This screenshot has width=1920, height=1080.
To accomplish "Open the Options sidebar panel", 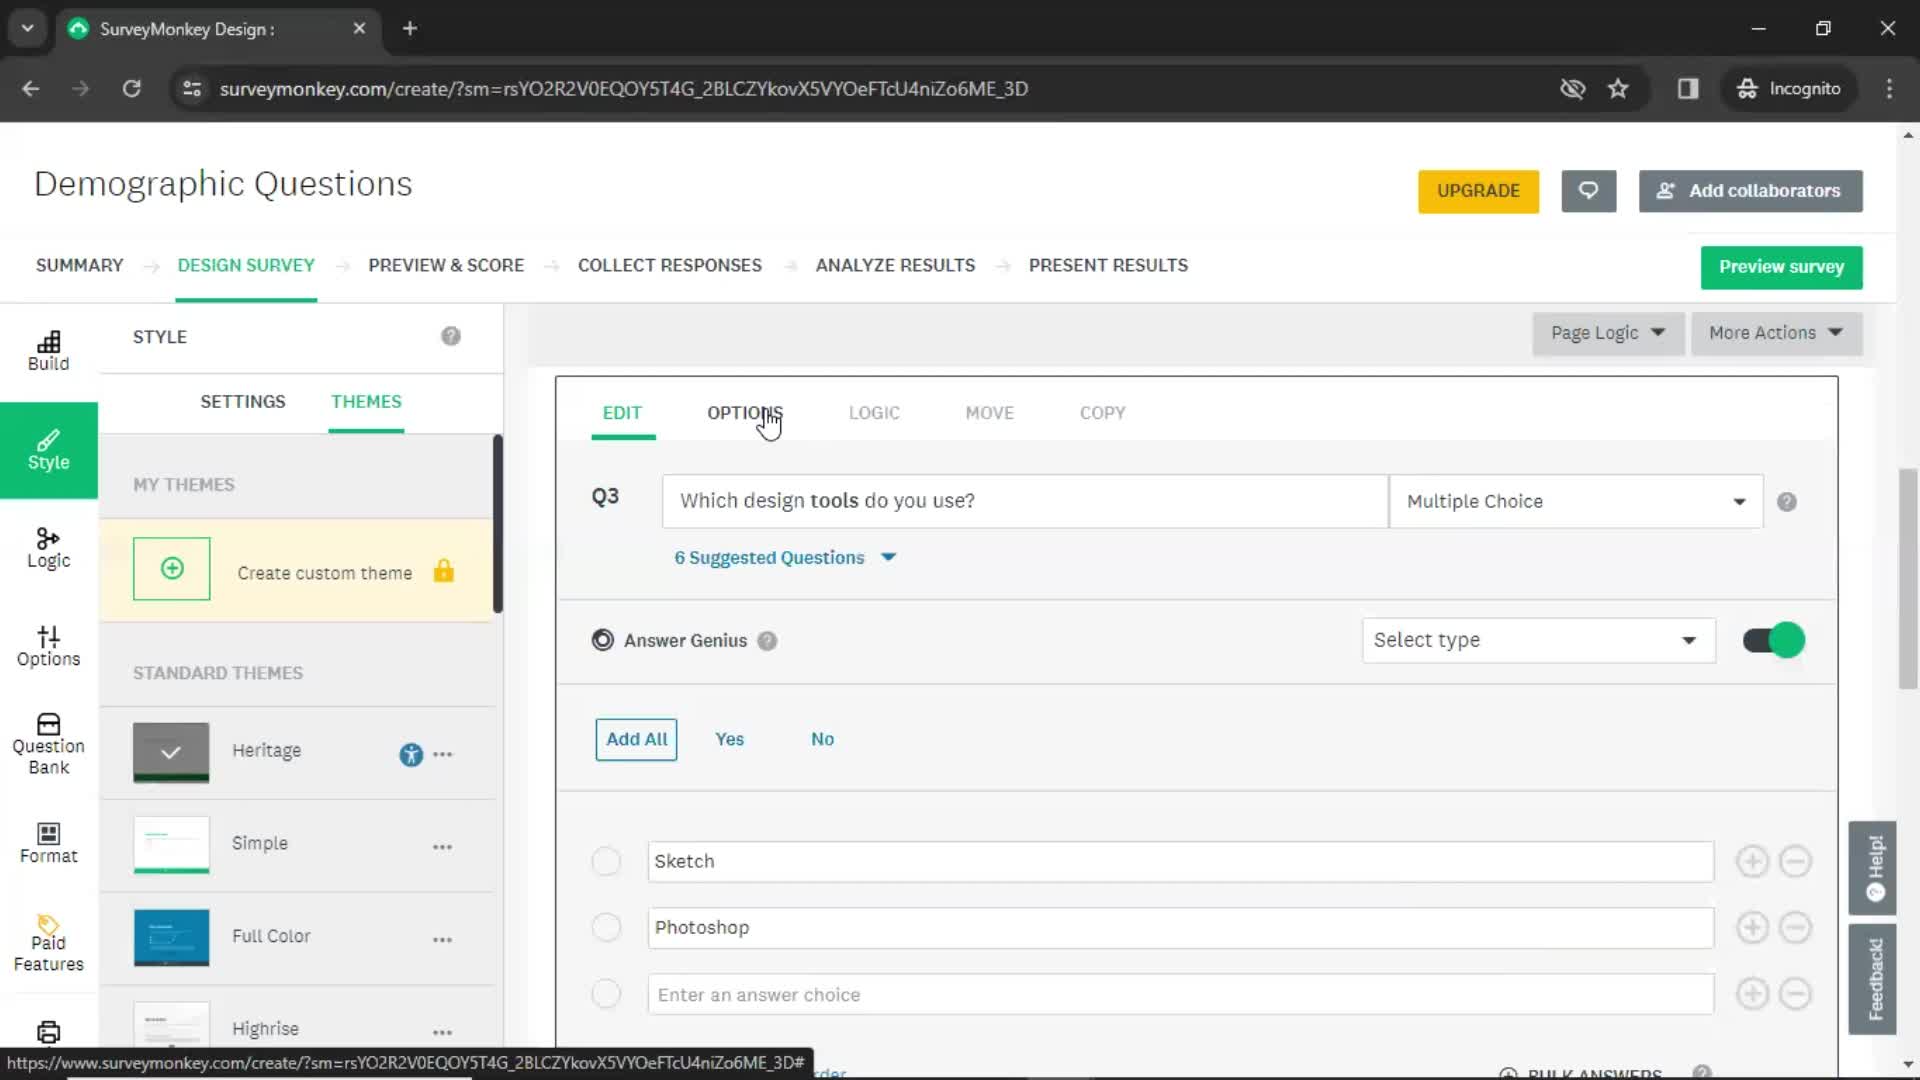I will [x=48, y=646].
